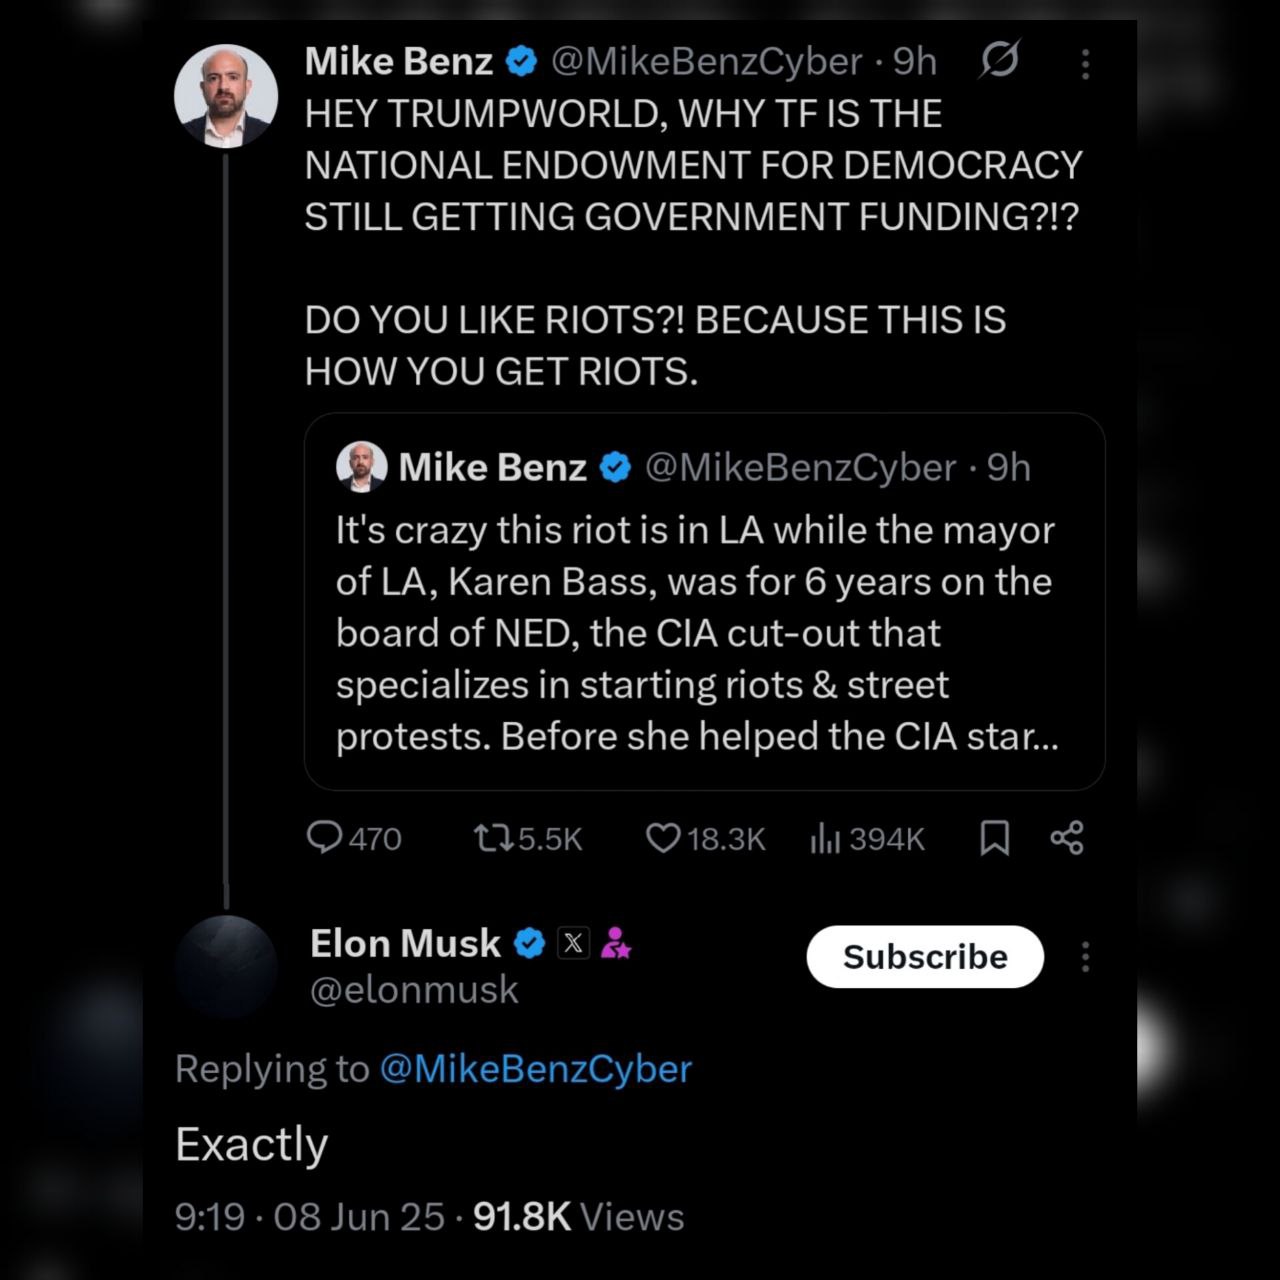Click the Grok slash icon beside 9h
Viewport: 1280px width, 1280px height.
pyautogui.click(x=999, y=61)
